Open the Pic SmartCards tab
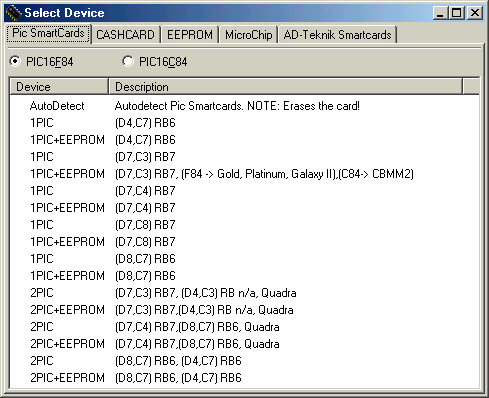Image resolution: width=489 pixels, height=398 pixels. point(48,33)
